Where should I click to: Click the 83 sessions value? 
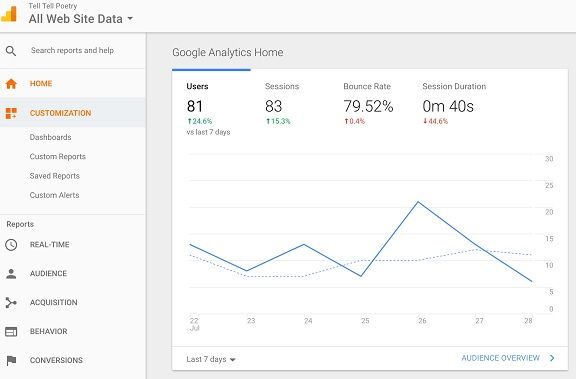tap(274, 106)
